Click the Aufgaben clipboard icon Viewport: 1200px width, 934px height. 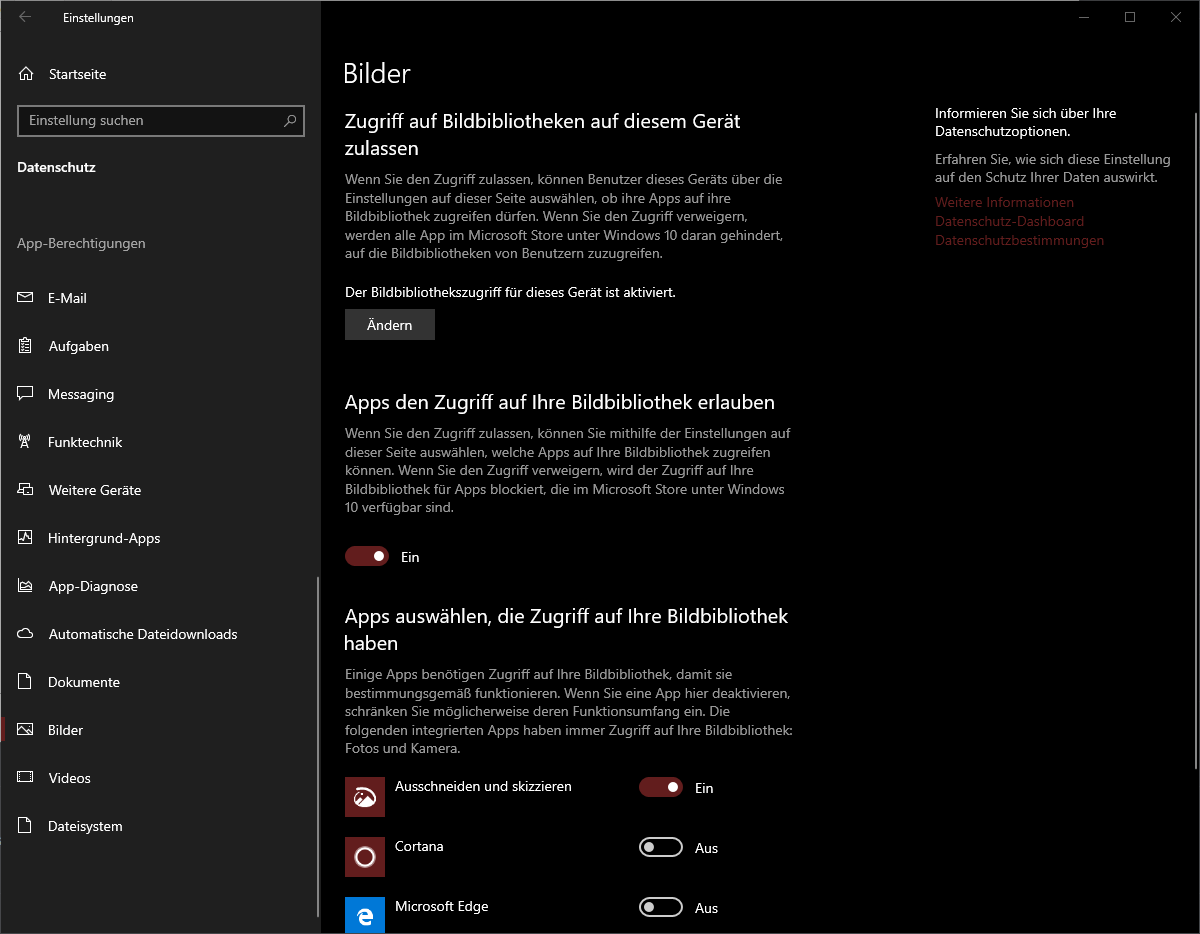pos(26,346)
